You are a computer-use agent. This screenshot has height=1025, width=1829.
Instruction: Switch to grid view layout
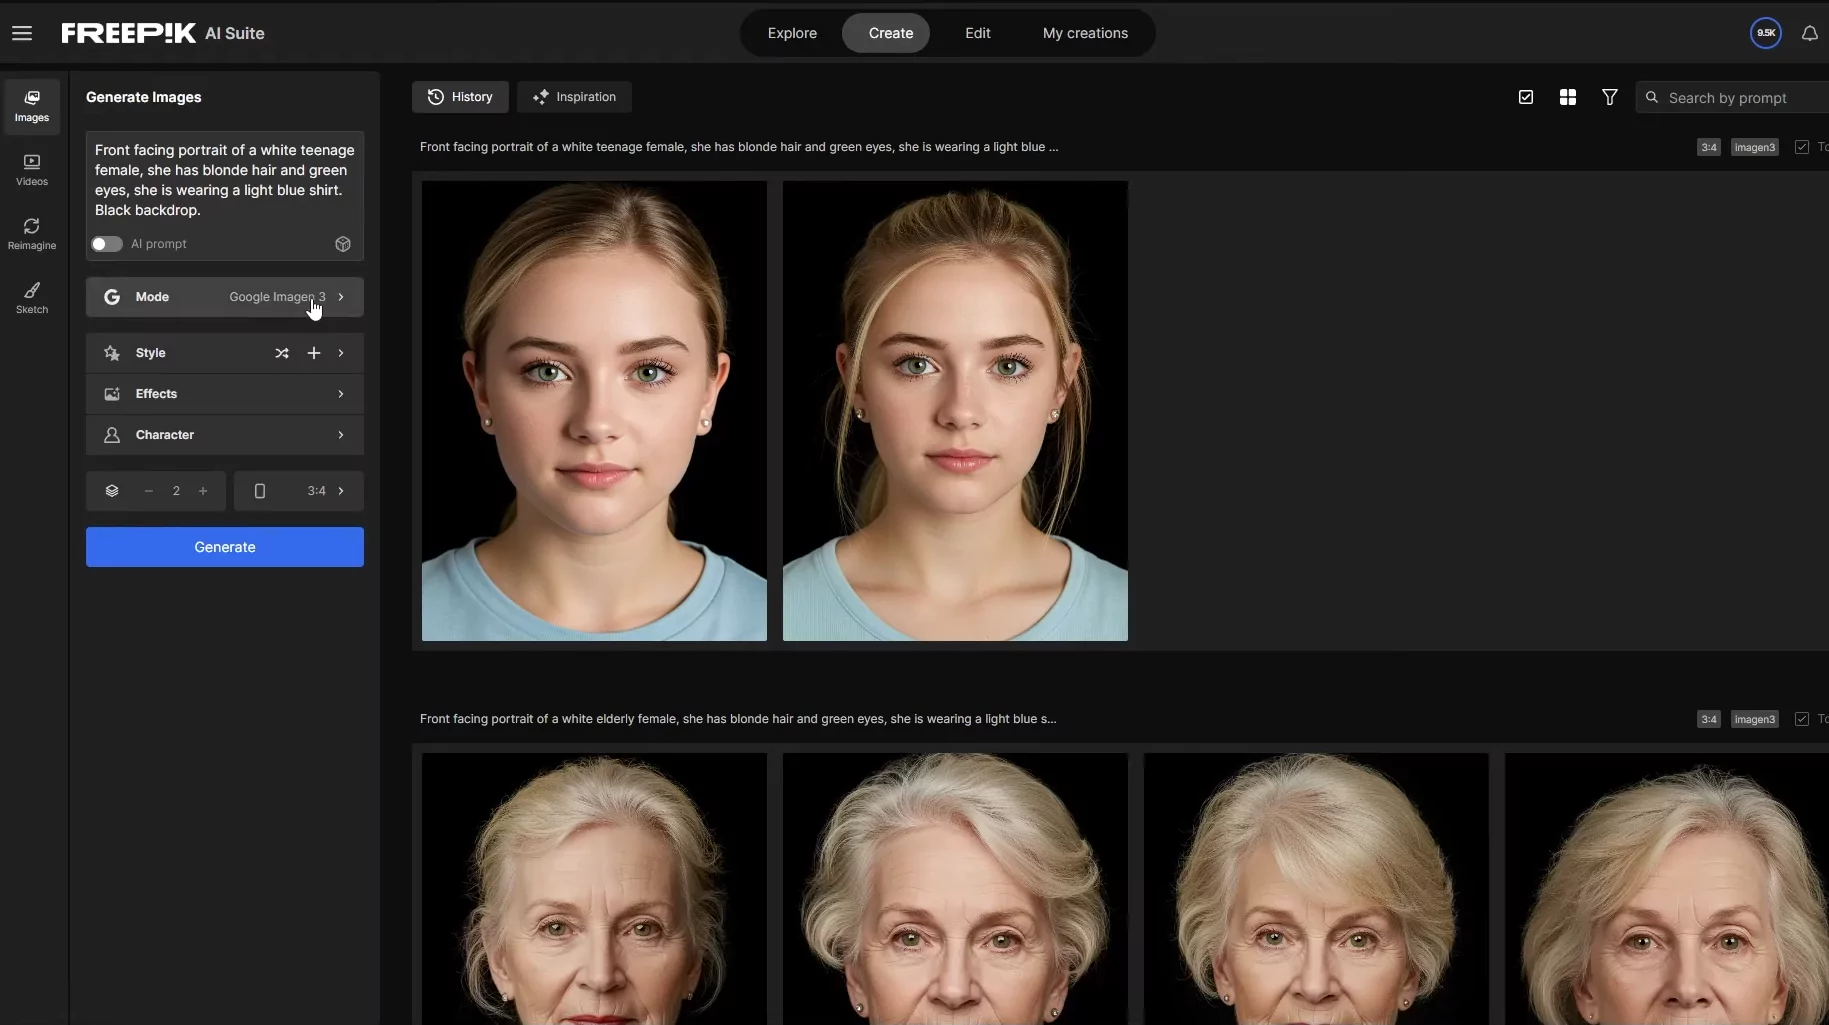1568,97
